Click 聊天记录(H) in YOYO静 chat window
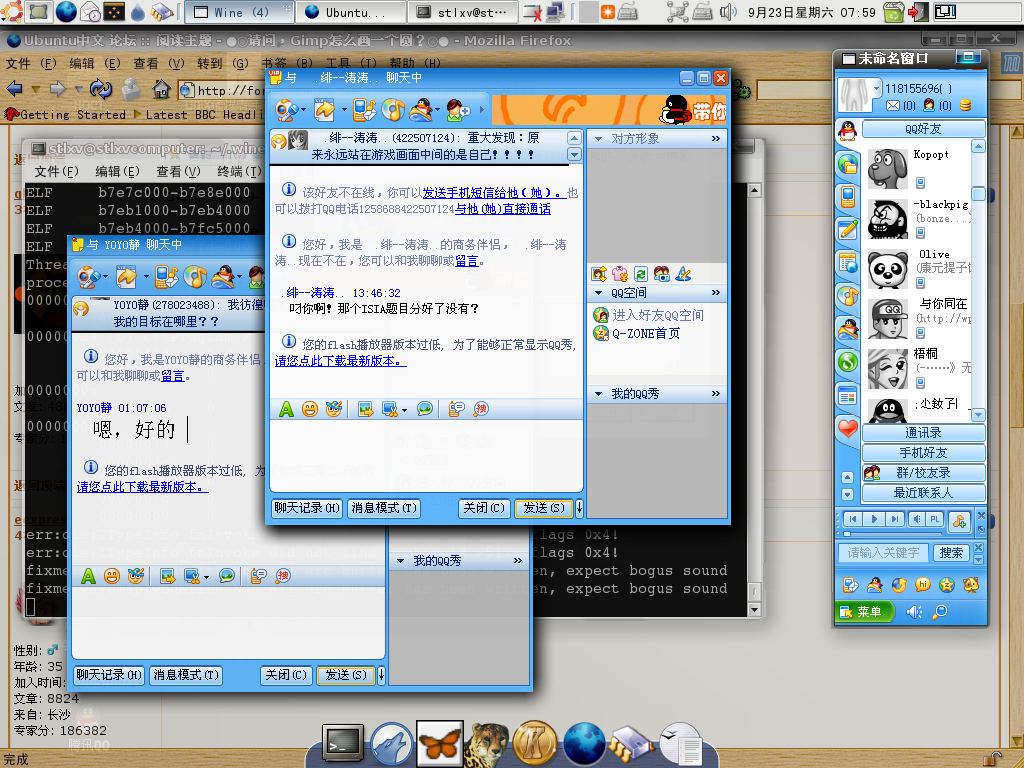This screenshot has width=1024, height=768. click(108, 675)
